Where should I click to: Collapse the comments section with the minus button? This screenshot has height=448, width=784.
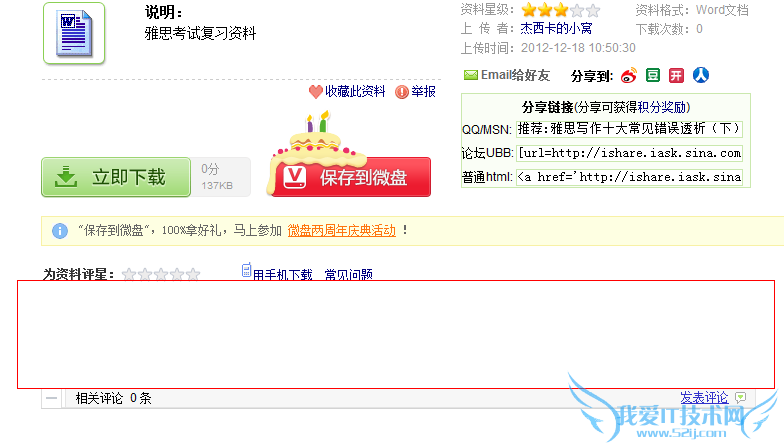click(x=51, y=398)
